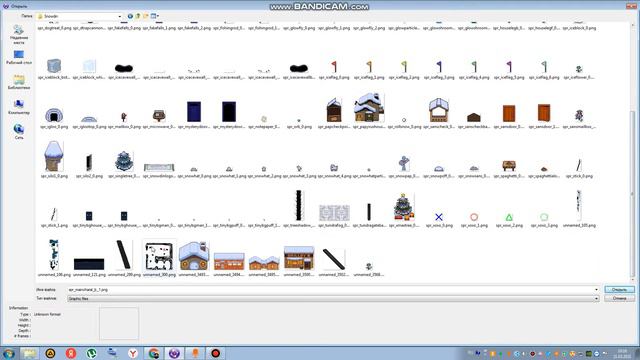The width and height of the screenshot is (640, 360).
Task: Go to Desktop in left sidebar
Action: tap(19, 58)
